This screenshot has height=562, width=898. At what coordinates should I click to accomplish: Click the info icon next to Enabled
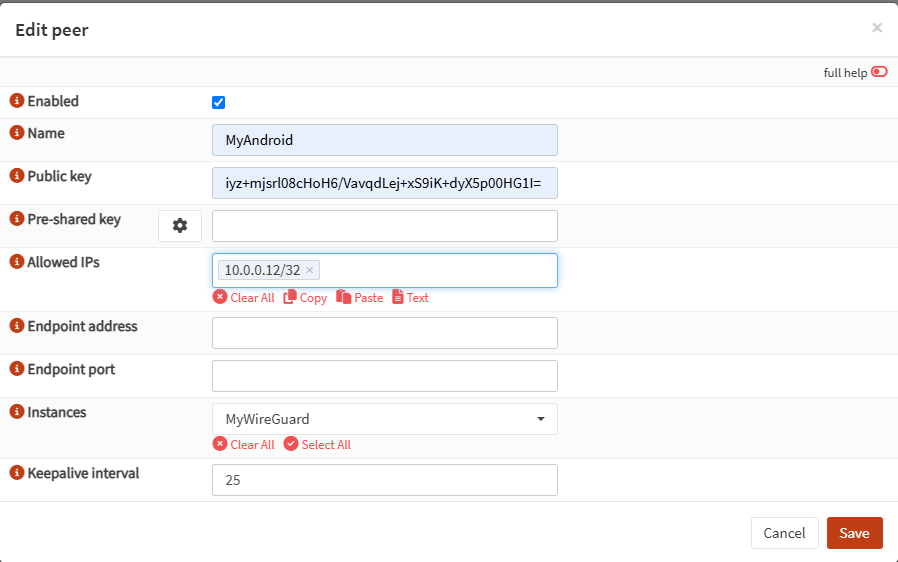(16, 101)
